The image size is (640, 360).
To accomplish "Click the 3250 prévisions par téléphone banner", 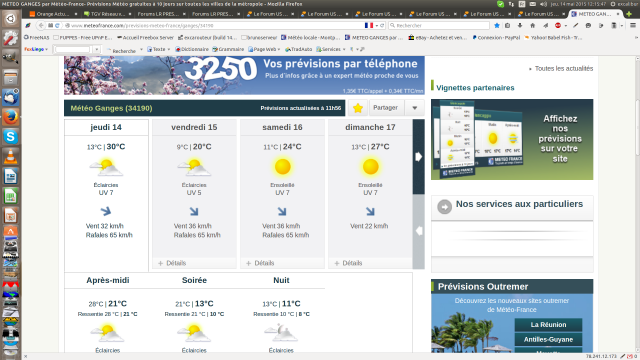I will point(244,76).
